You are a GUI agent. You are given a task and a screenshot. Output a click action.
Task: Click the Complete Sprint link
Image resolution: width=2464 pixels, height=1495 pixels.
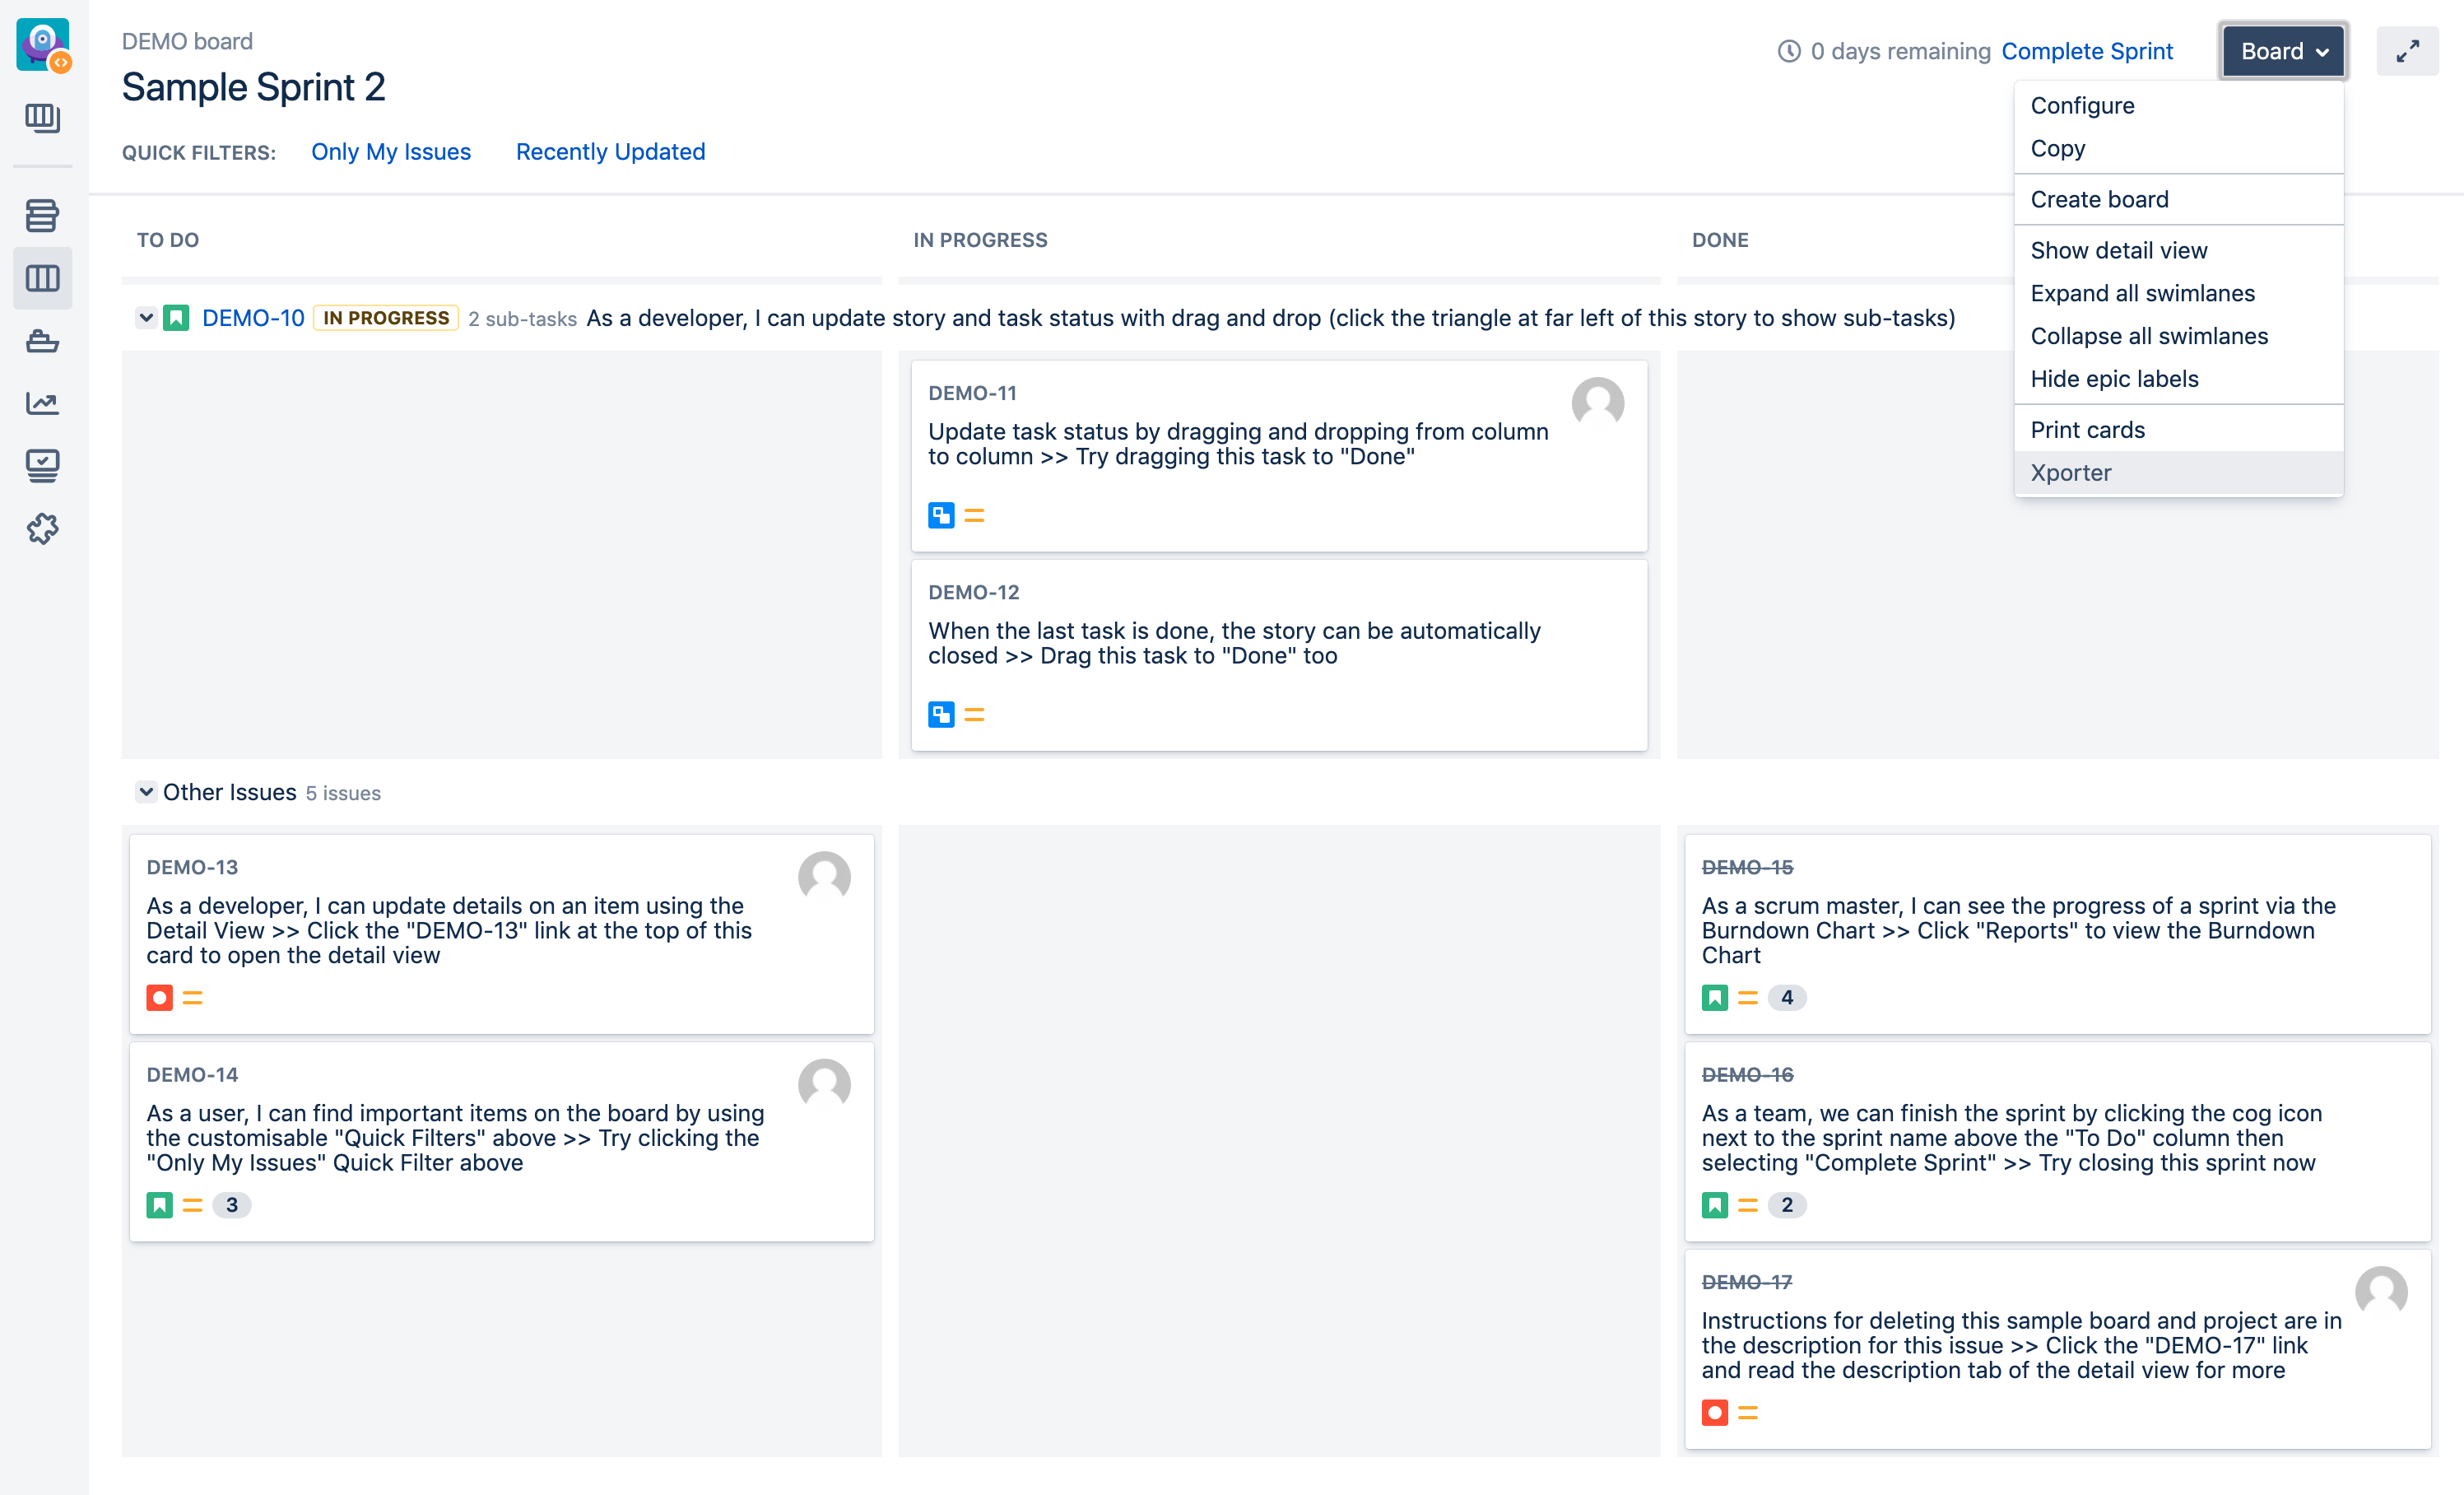(2087, 51)
